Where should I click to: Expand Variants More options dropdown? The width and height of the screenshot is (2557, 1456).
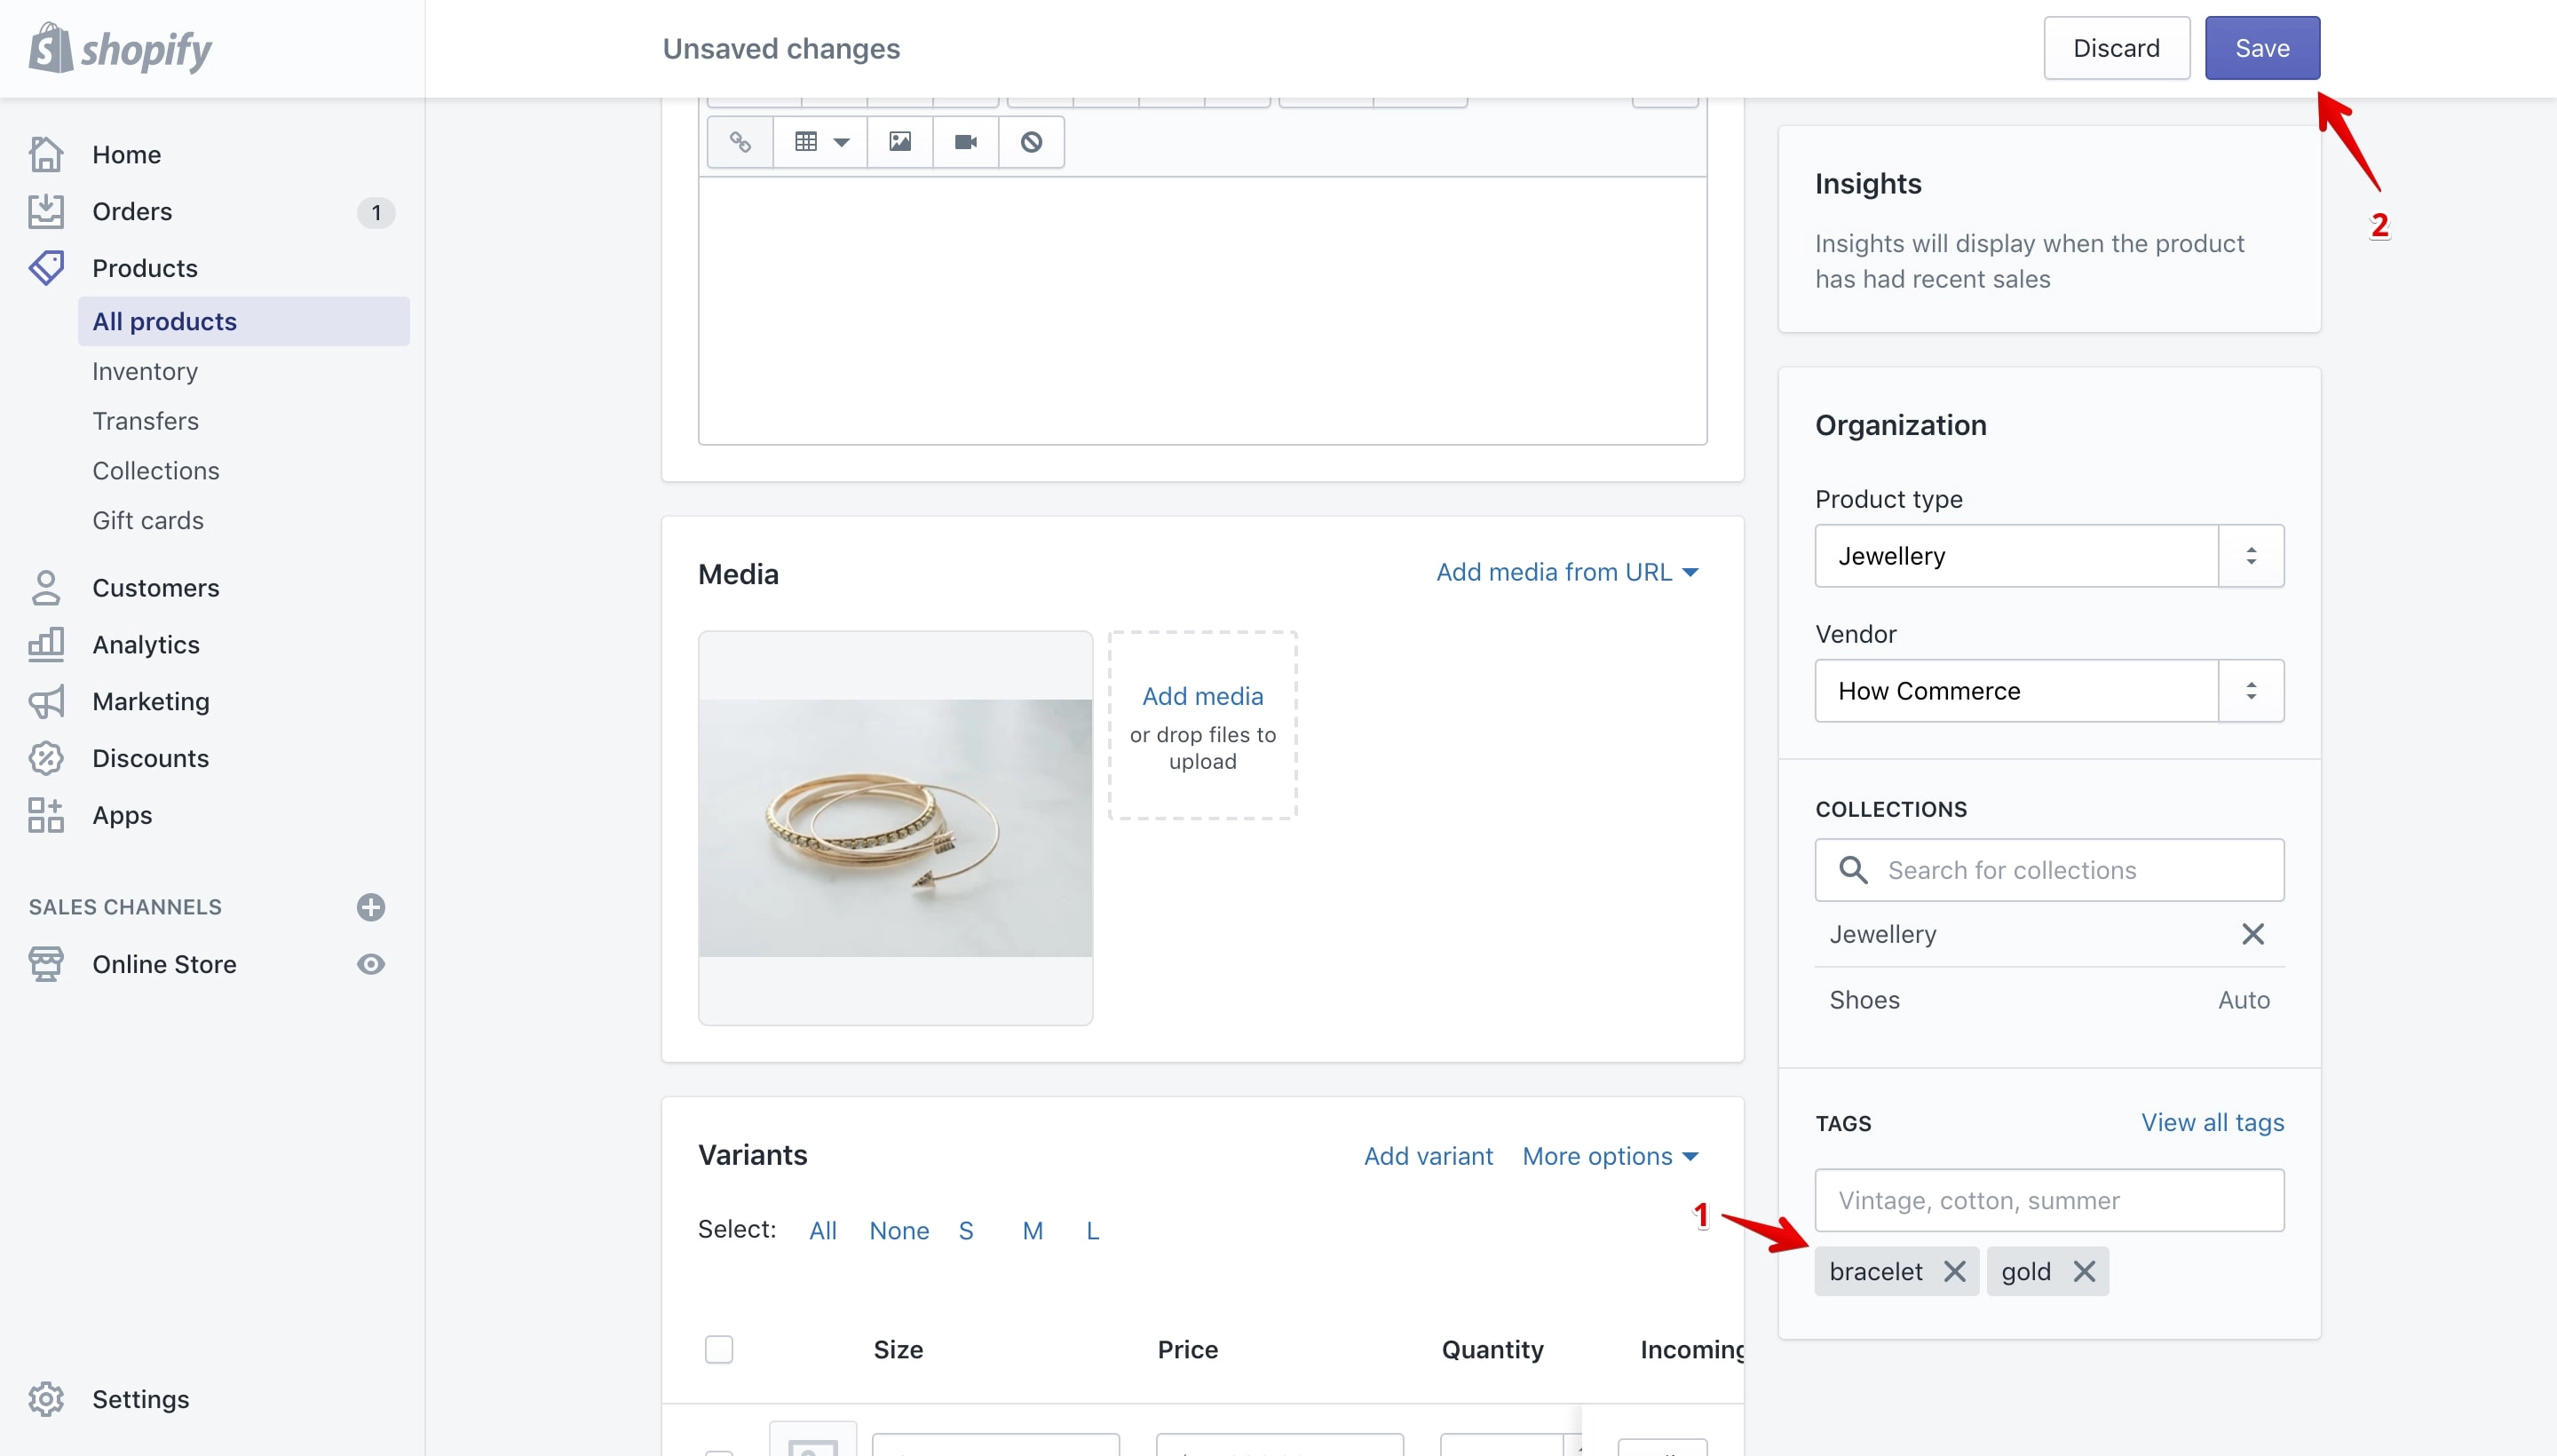tap(1610, 1156)
